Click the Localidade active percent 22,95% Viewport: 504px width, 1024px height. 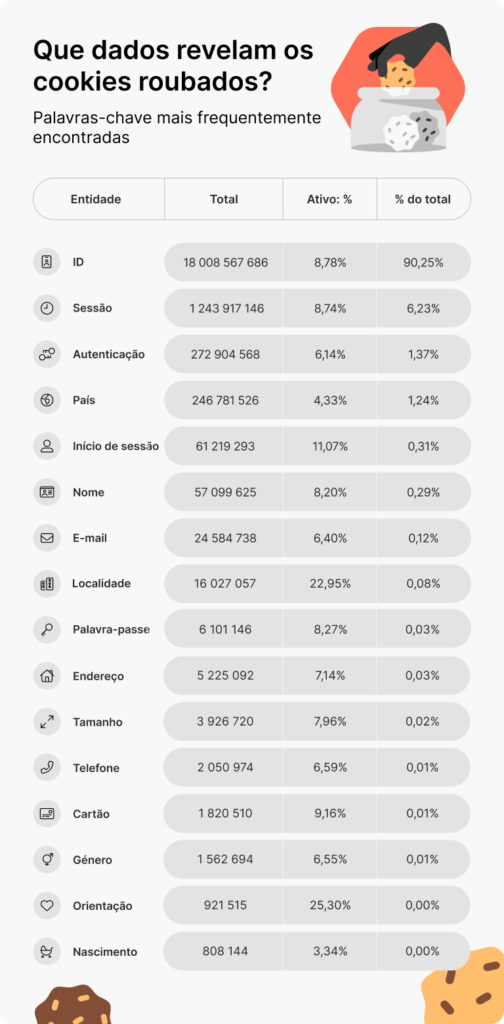tap(330, 584)
